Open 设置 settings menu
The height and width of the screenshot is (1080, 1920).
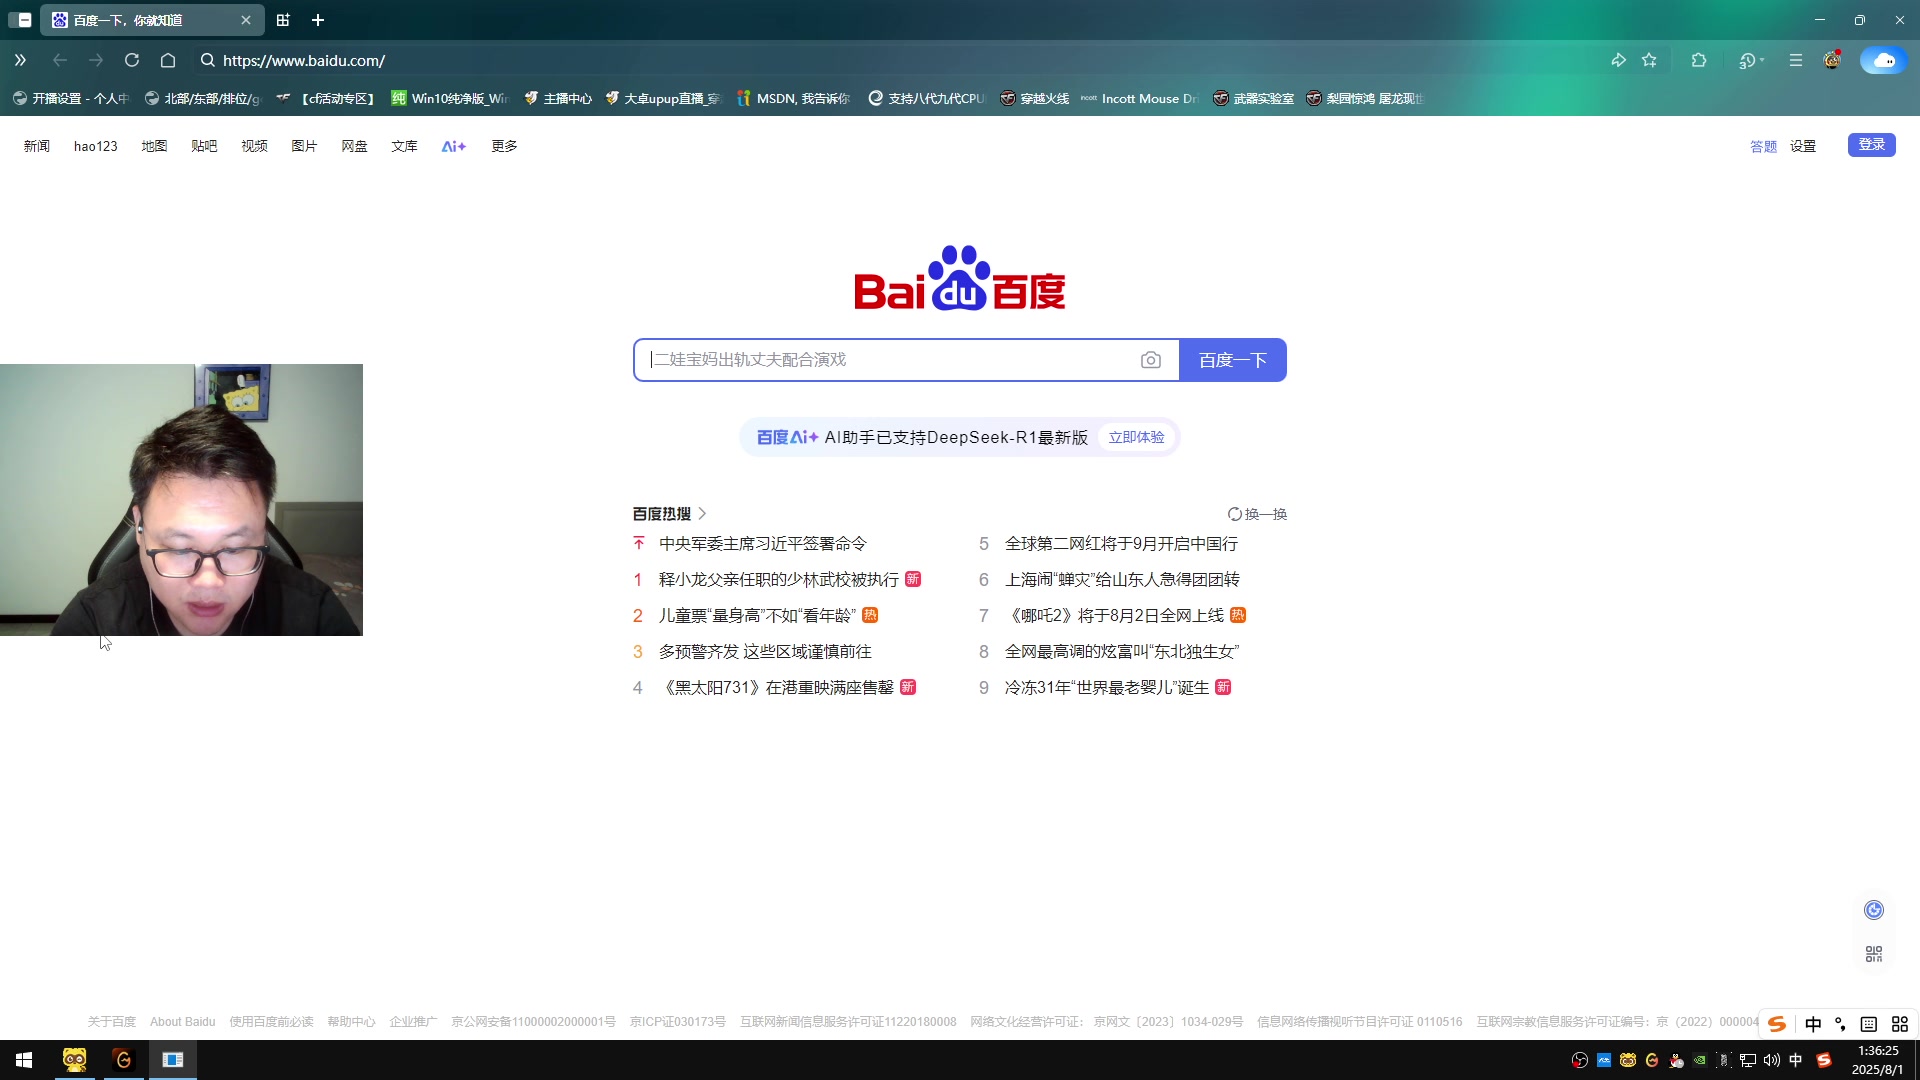(1803, 146)
